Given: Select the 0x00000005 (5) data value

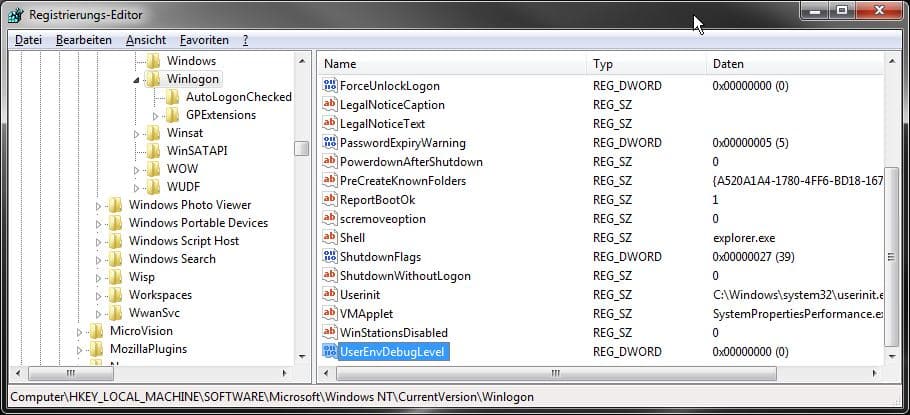Looking at the screenshot, I should 750,143.
